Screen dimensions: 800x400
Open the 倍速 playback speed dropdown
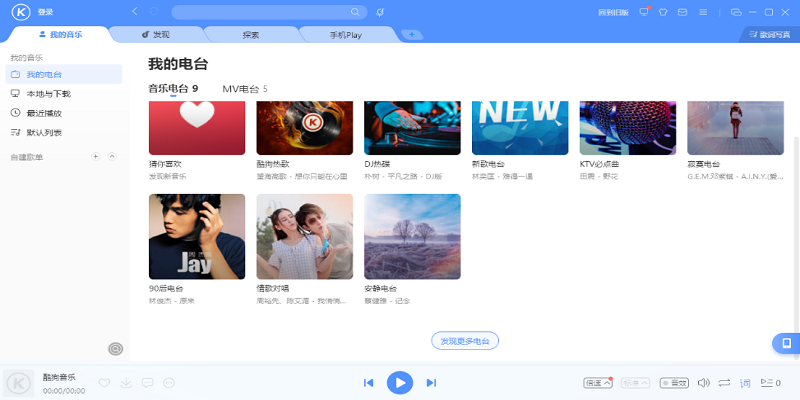pos(598,382)
